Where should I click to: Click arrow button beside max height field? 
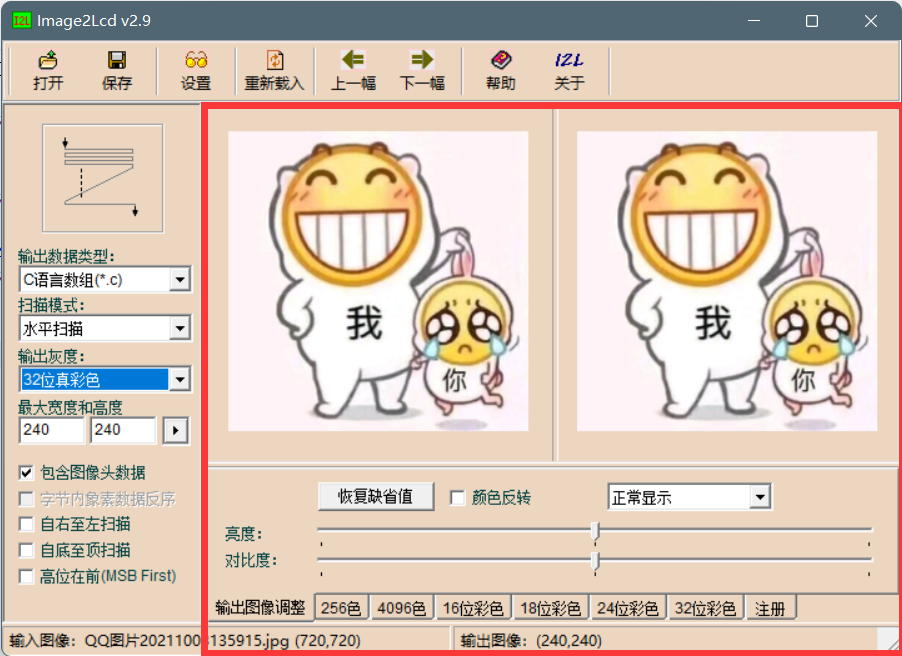[175, 430]
